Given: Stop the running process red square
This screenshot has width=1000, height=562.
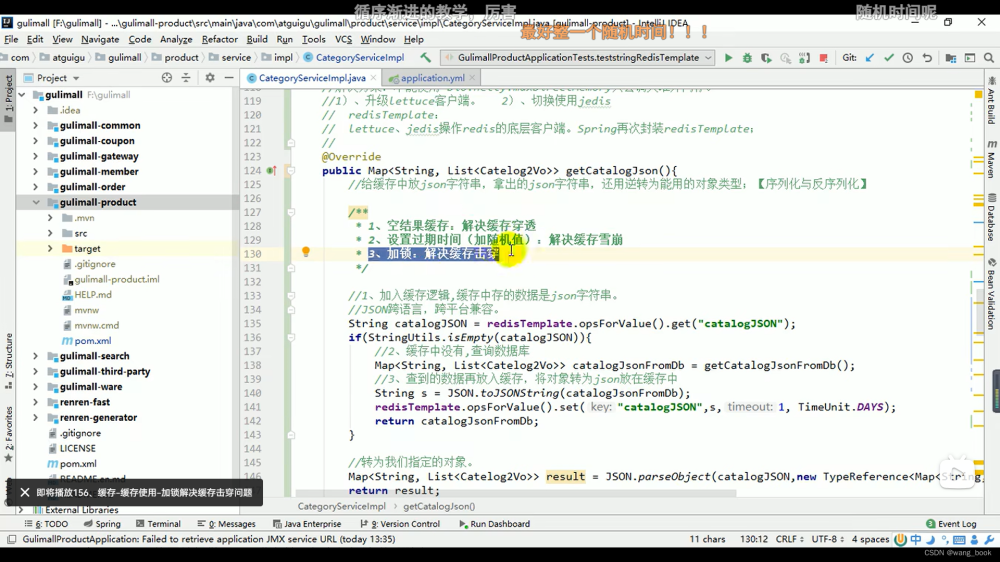Looking at the screenshot, I should (x=823, y=58).
